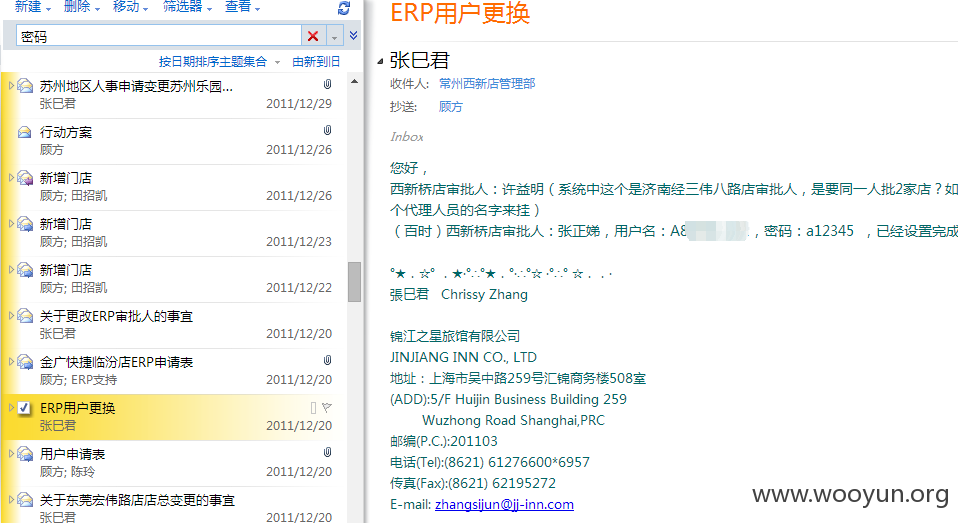Click the search field containing 密码
The image size is (958, 523).
pyautogui.click(x=159, y=36)
